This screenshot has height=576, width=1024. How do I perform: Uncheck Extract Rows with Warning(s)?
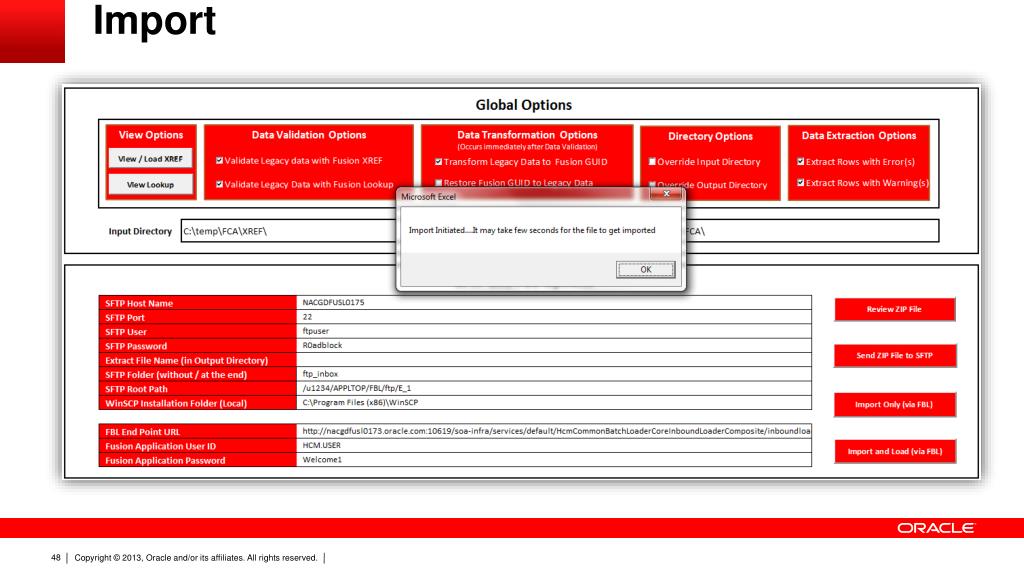tap(801, 183)
